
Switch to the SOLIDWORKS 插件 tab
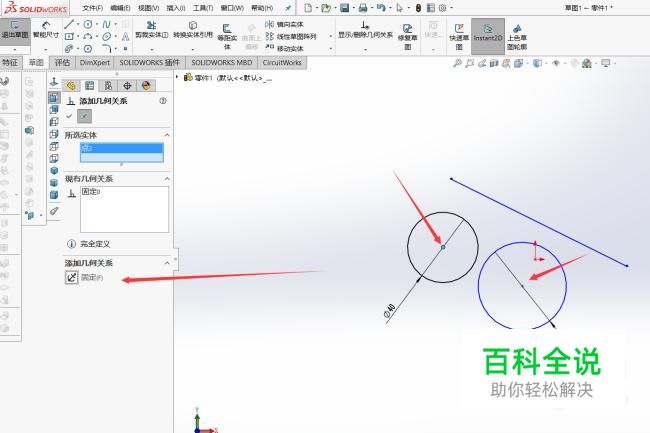click(150, 63)
